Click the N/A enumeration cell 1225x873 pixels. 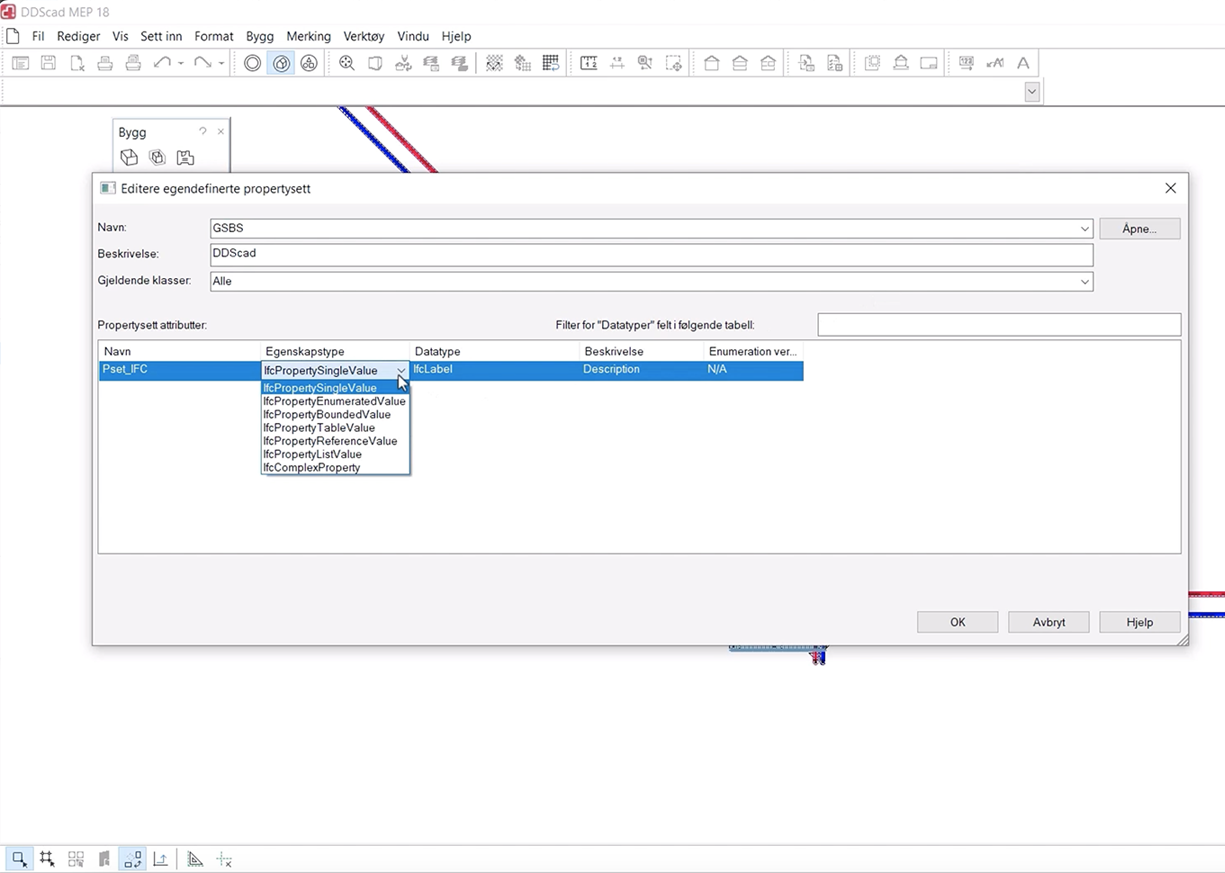[x=753, y=370]
